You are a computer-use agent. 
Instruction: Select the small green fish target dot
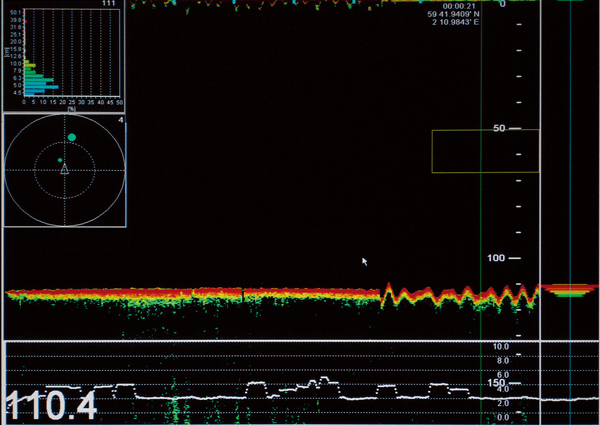pyautogui.click(x=60, y=160)
